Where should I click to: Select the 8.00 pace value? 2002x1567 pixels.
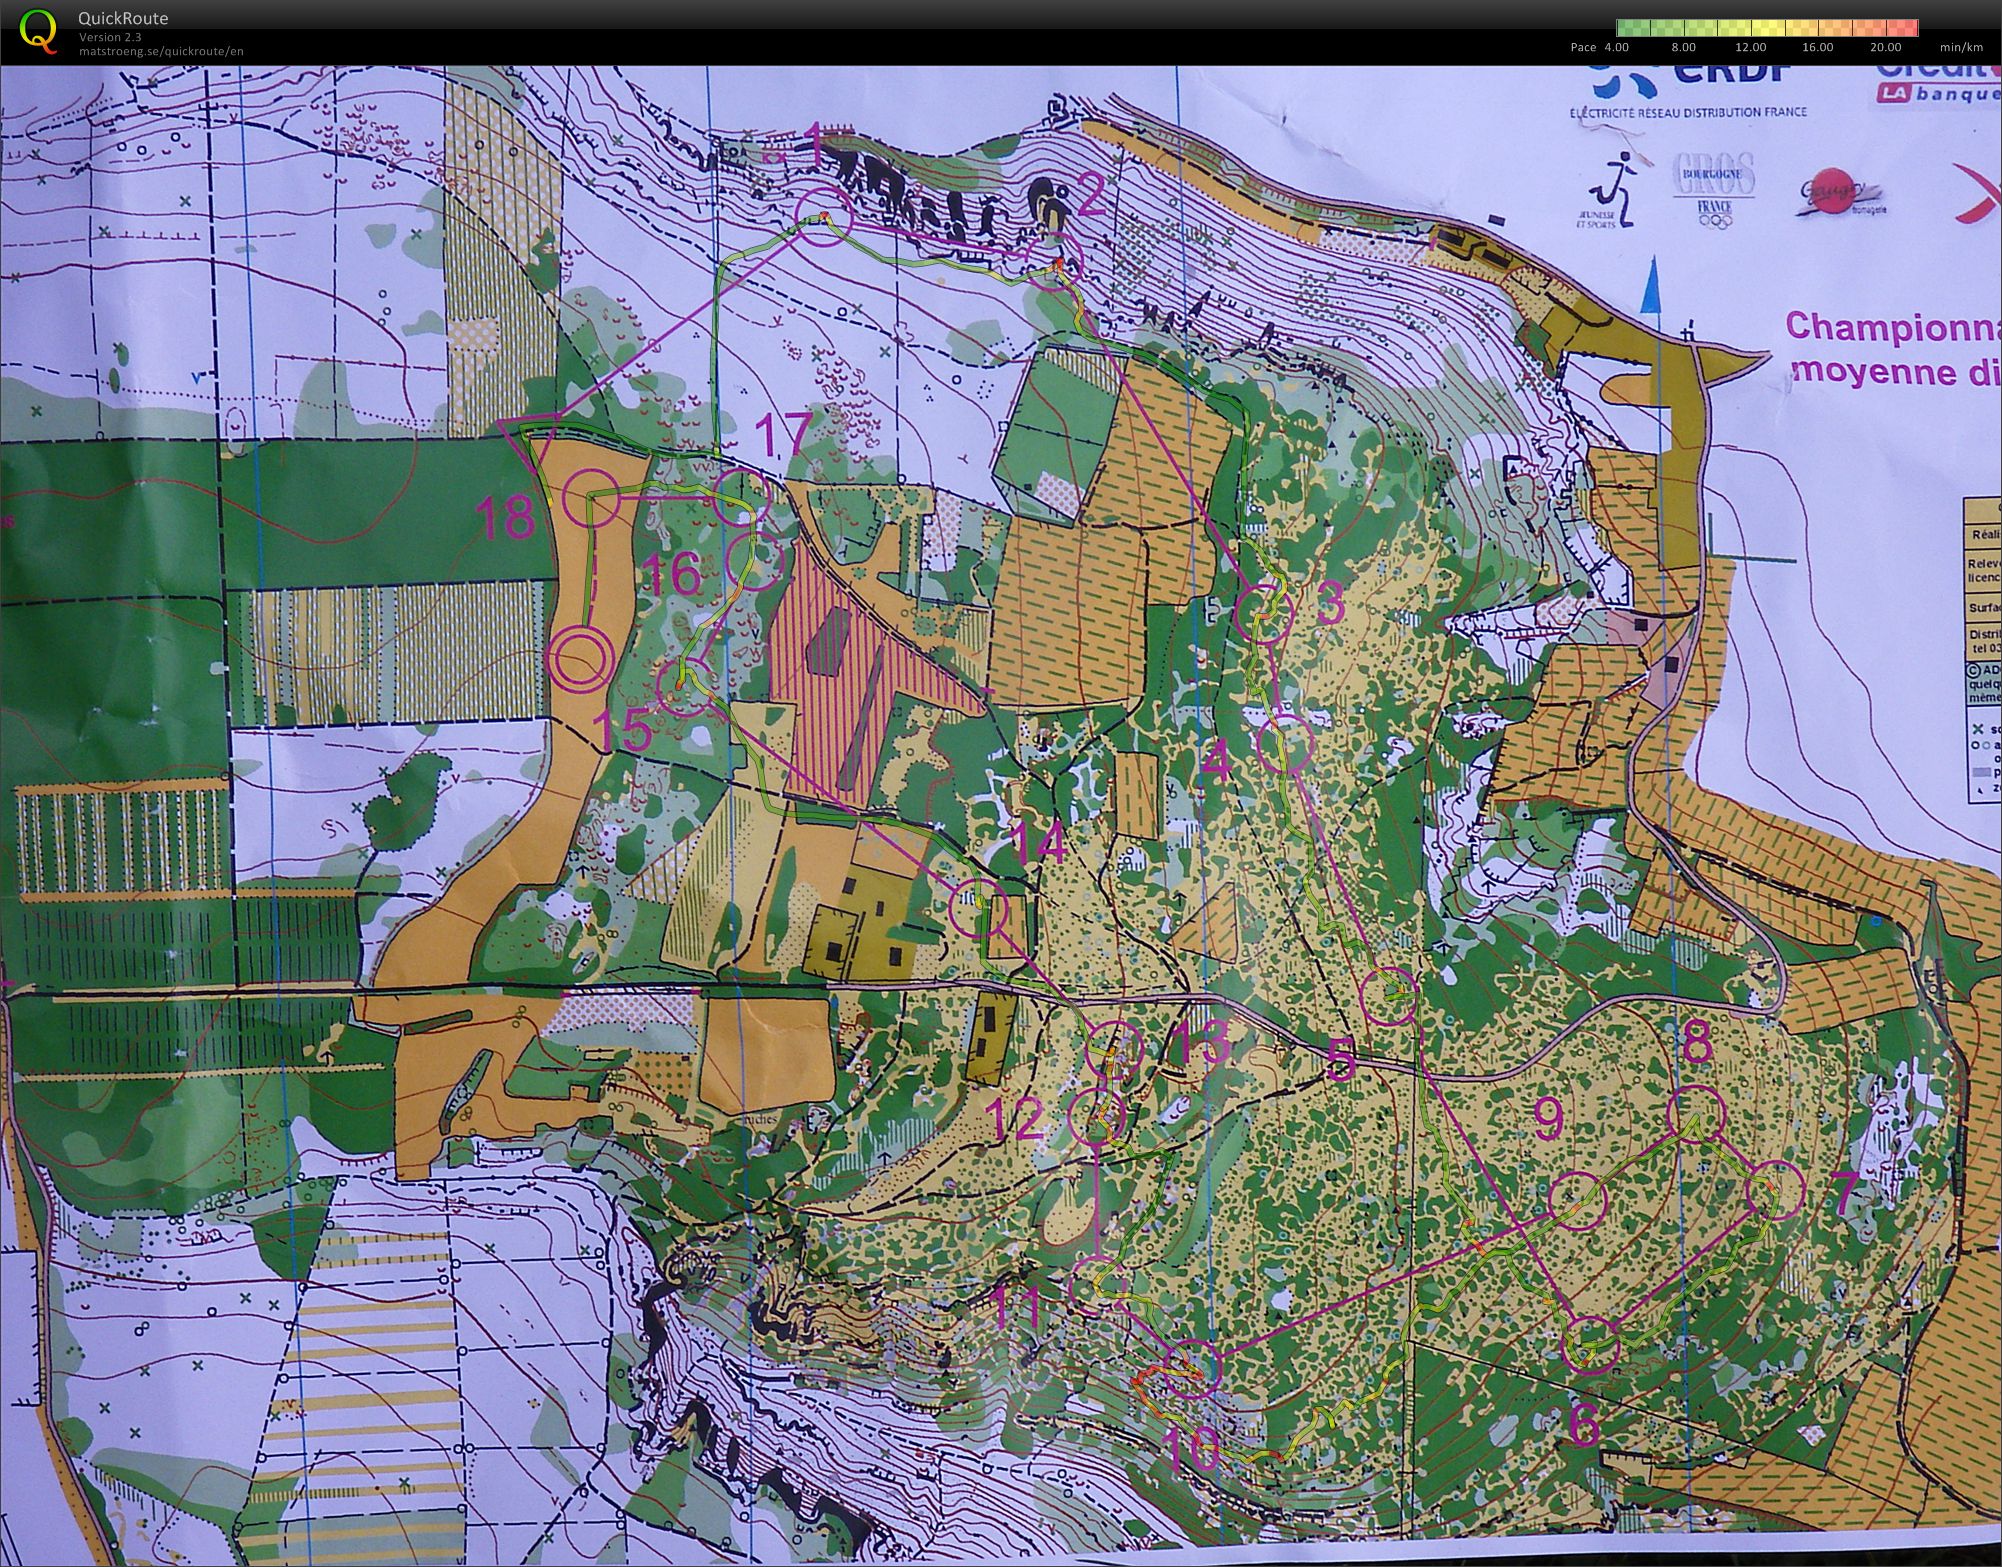coord(1683,47)
